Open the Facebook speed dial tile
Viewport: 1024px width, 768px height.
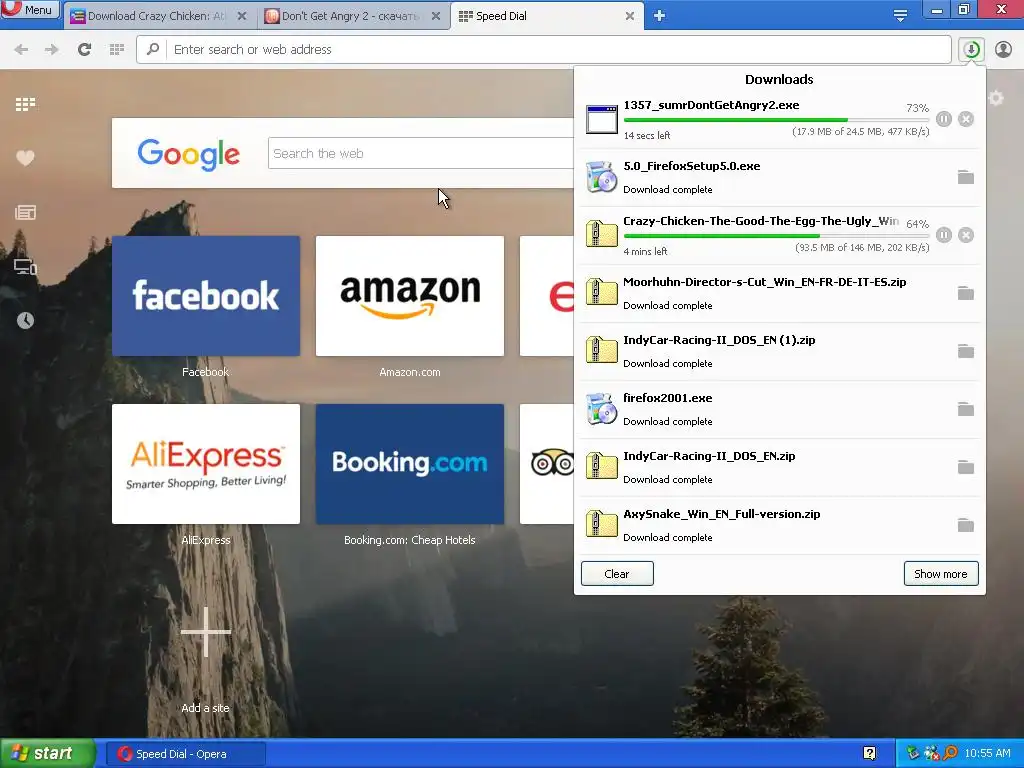point(206,296)
